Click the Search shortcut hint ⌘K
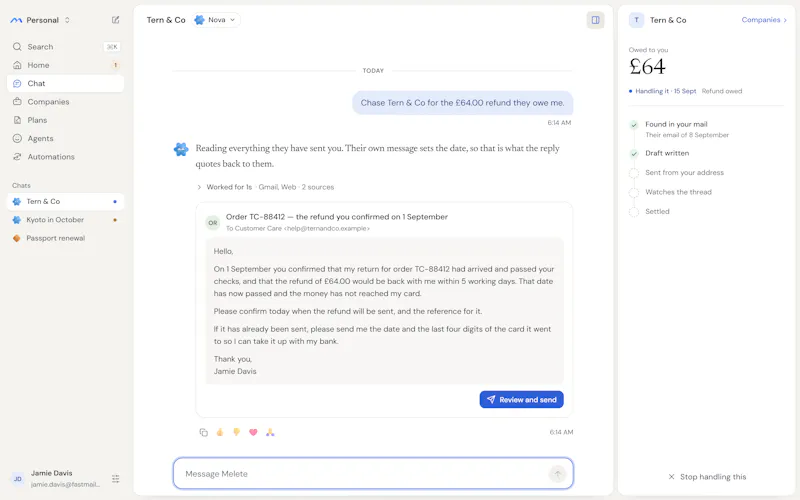800x500 pixels. click(x=112, y=46)
